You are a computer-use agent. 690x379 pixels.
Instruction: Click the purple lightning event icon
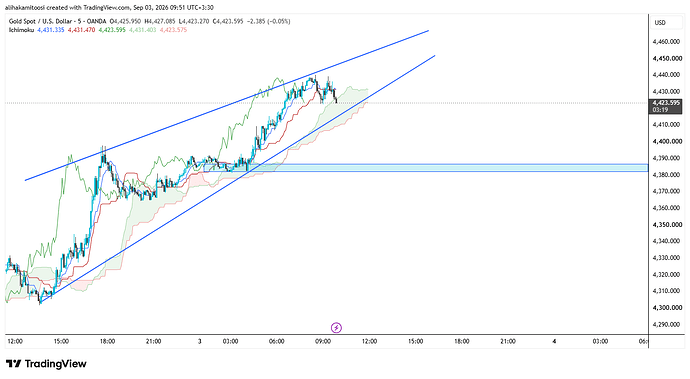point(336,327)
